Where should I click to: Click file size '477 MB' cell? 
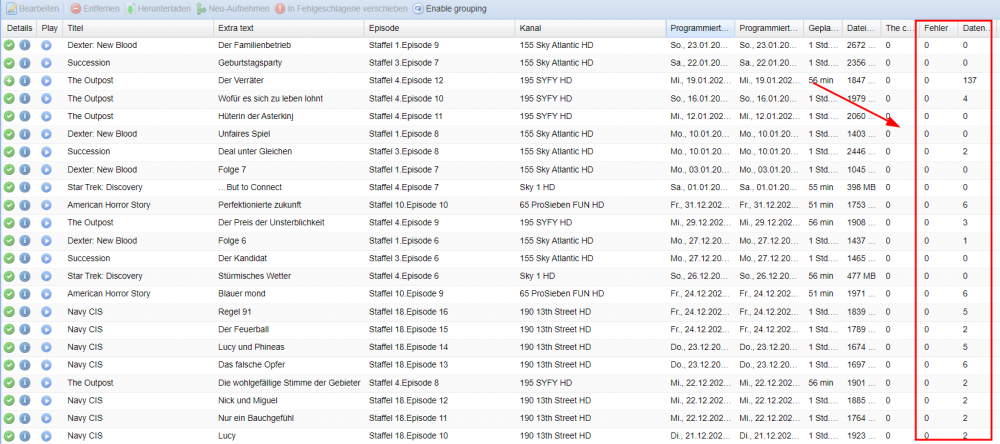[x=861, y=276]
